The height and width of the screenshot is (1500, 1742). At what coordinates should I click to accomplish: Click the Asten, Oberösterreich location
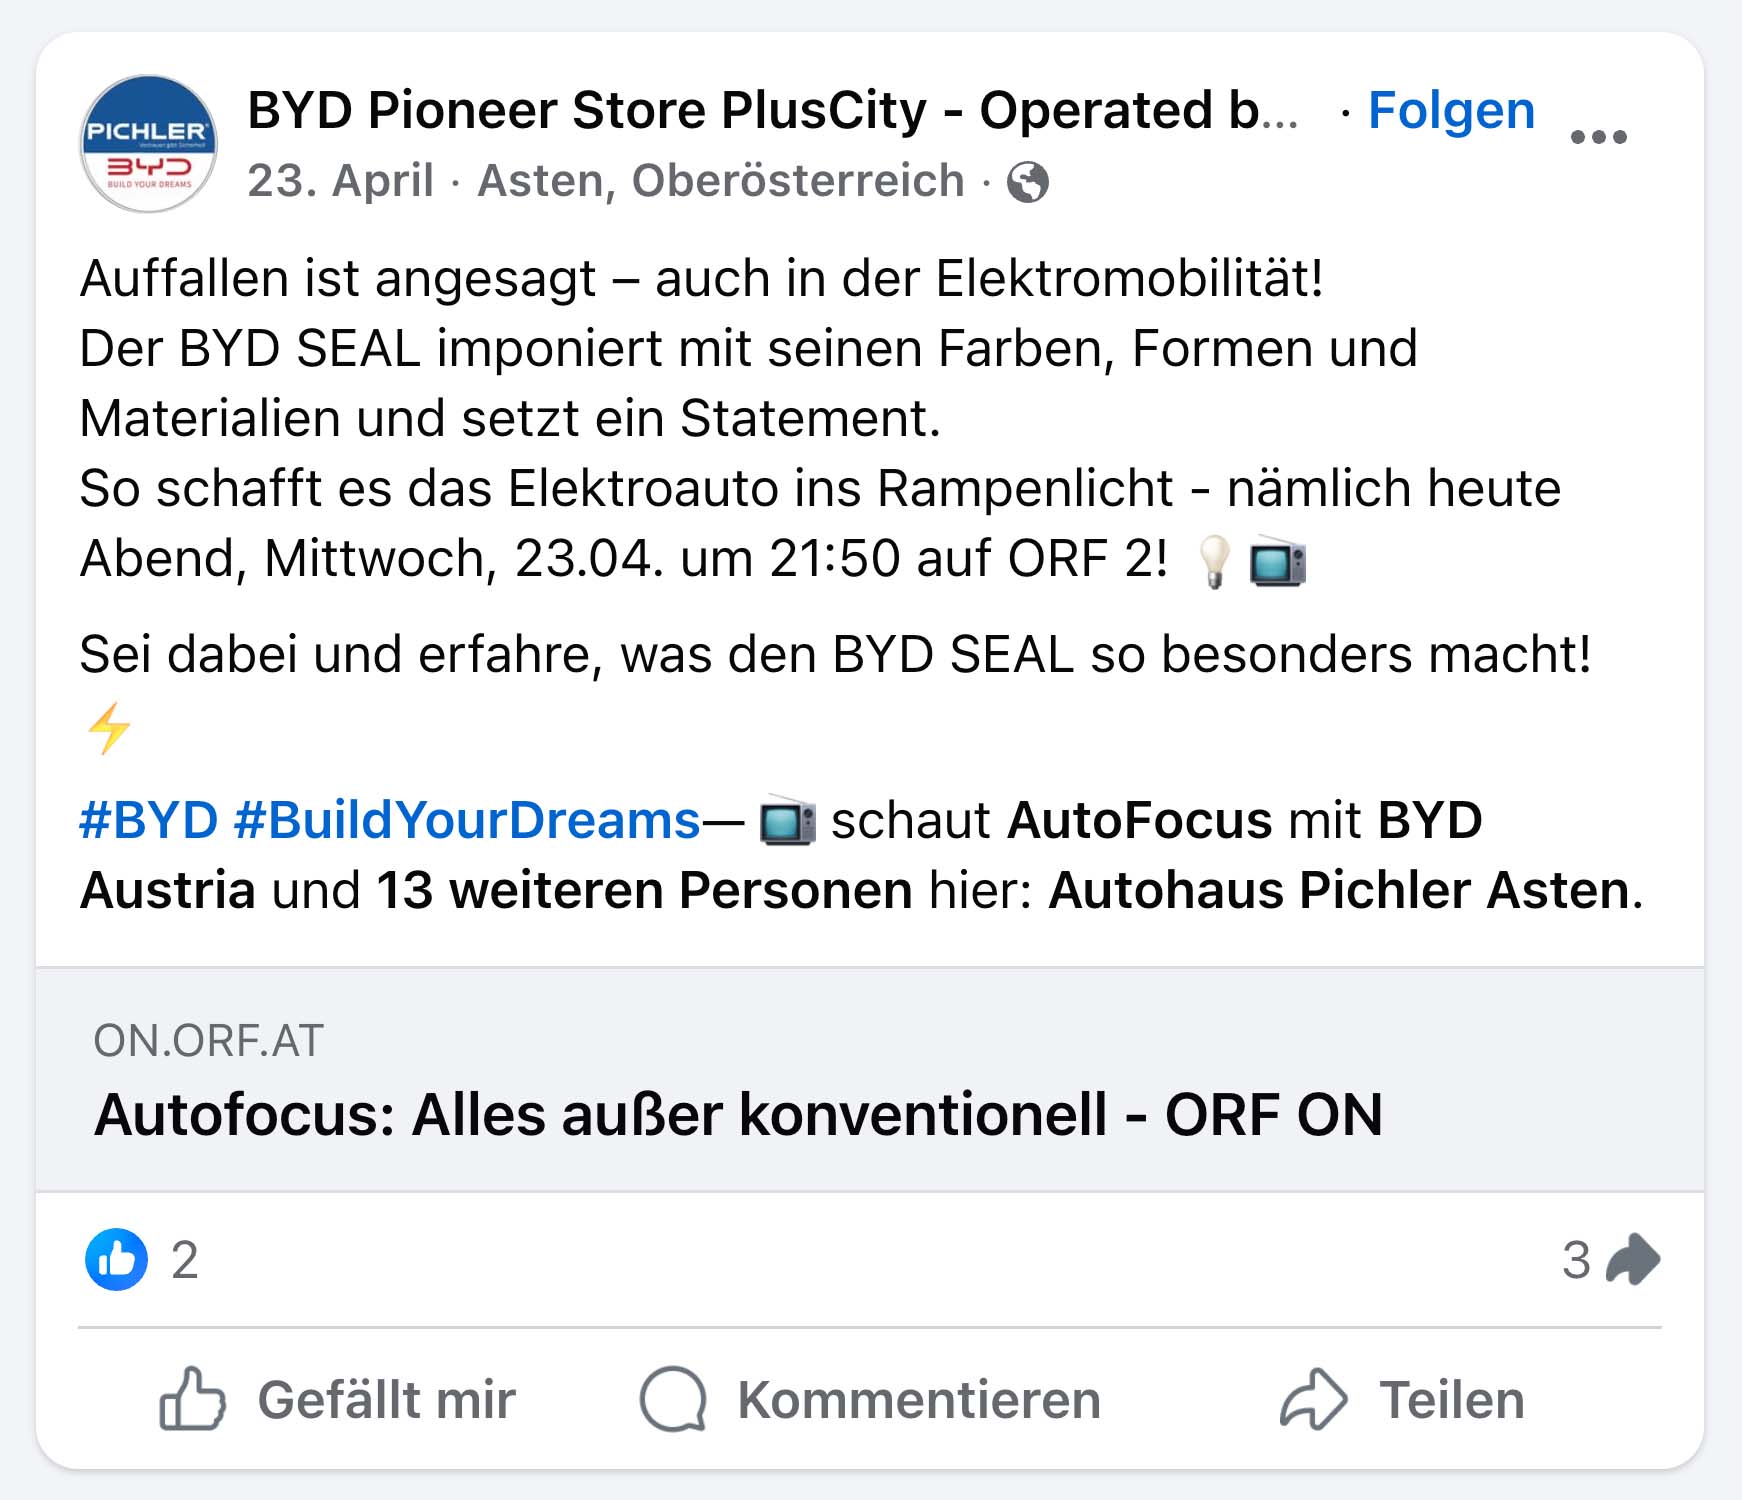pos(720,181)
